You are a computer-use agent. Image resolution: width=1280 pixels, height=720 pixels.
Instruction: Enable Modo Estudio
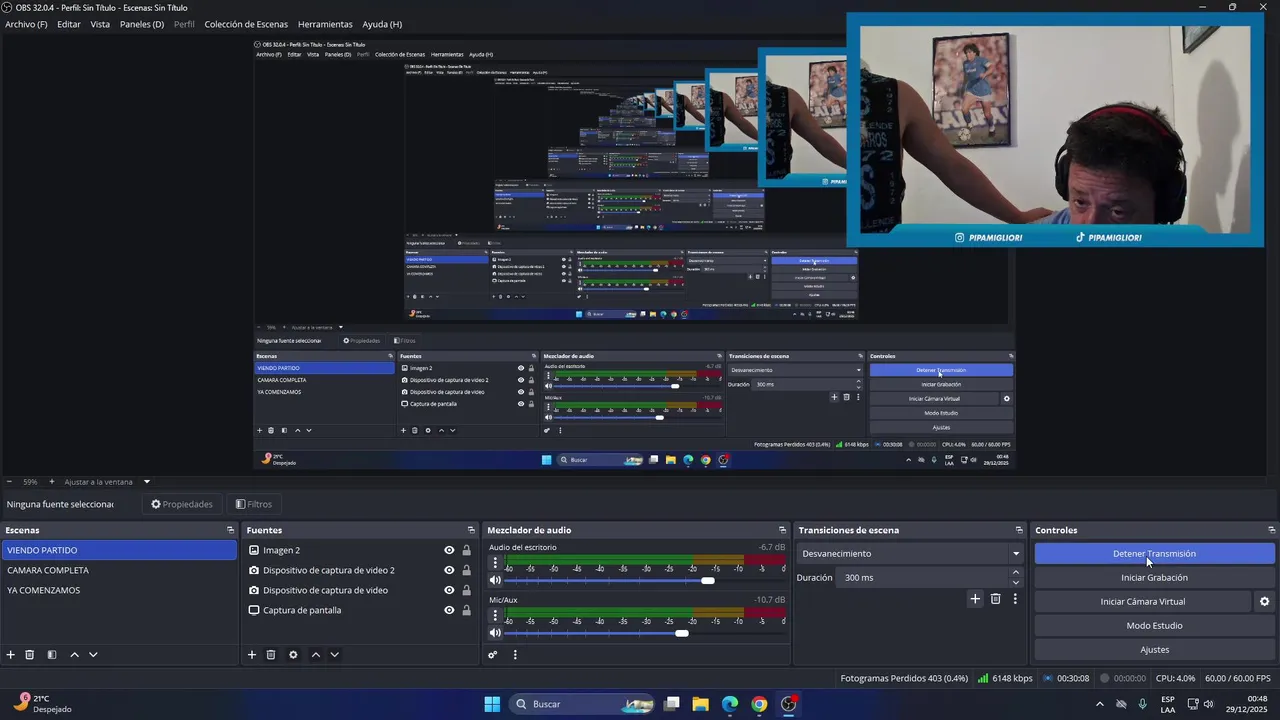[1154, 626]
